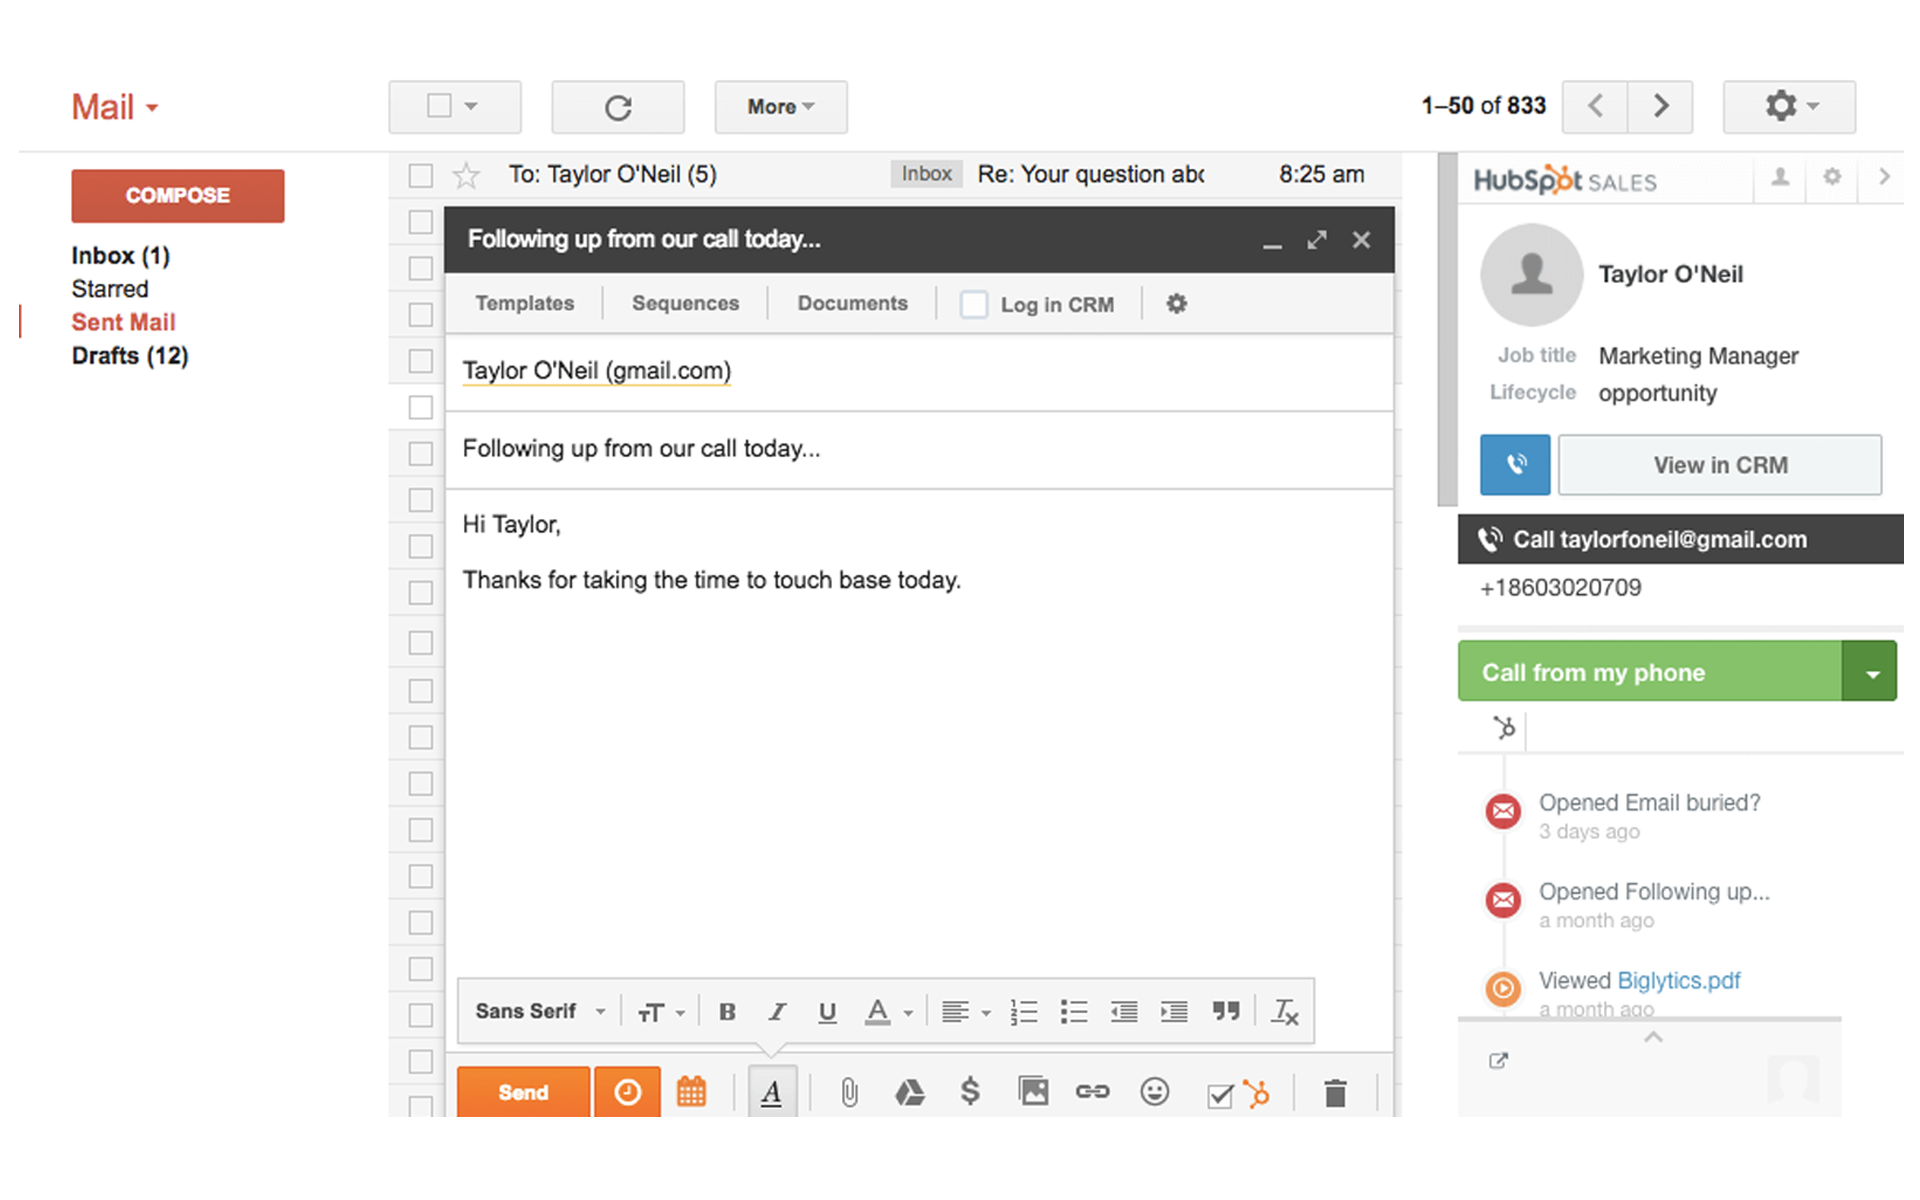Screen dimensions: 1920x1200
Task: Go to the next page of mail
Action: pyautogui.click(x=1660, y=106)
